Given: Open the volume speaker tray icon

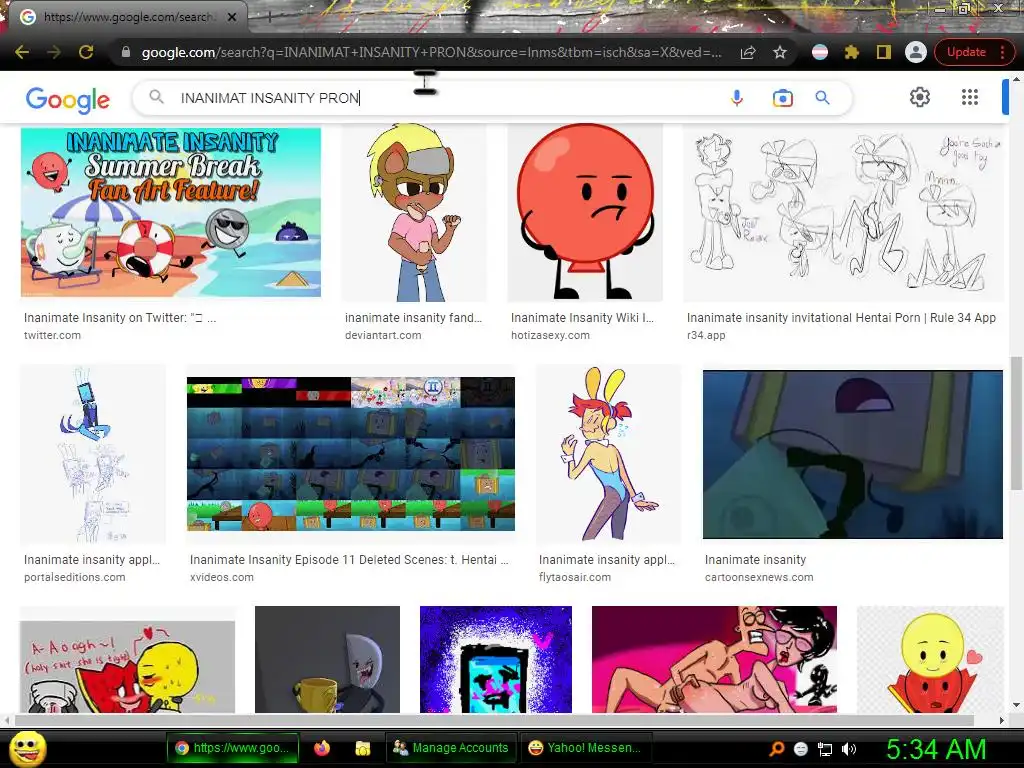Looking at the screenshot, I should point(849,749).
